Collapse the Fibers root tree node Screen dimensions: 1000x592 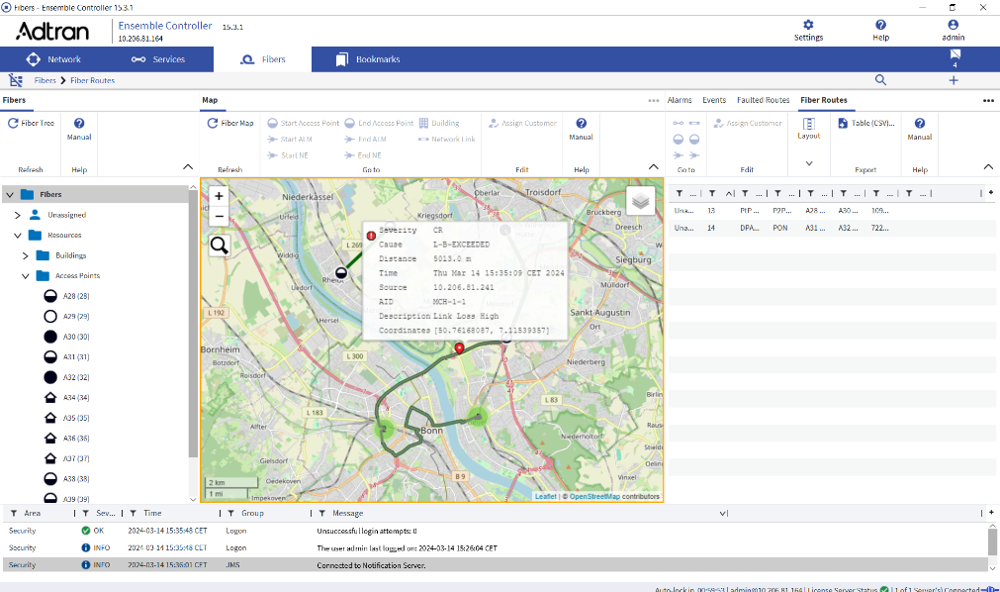(x=10, y=195)
